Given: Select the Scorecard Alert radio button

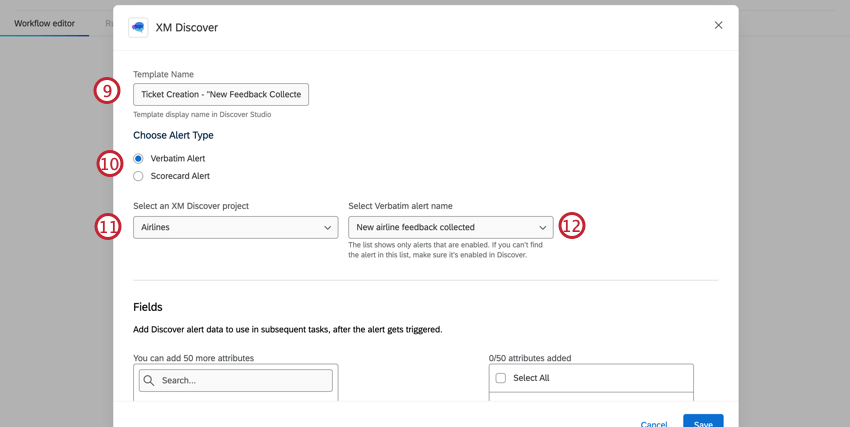Looking at the screenshot, I should click(138, 176).
